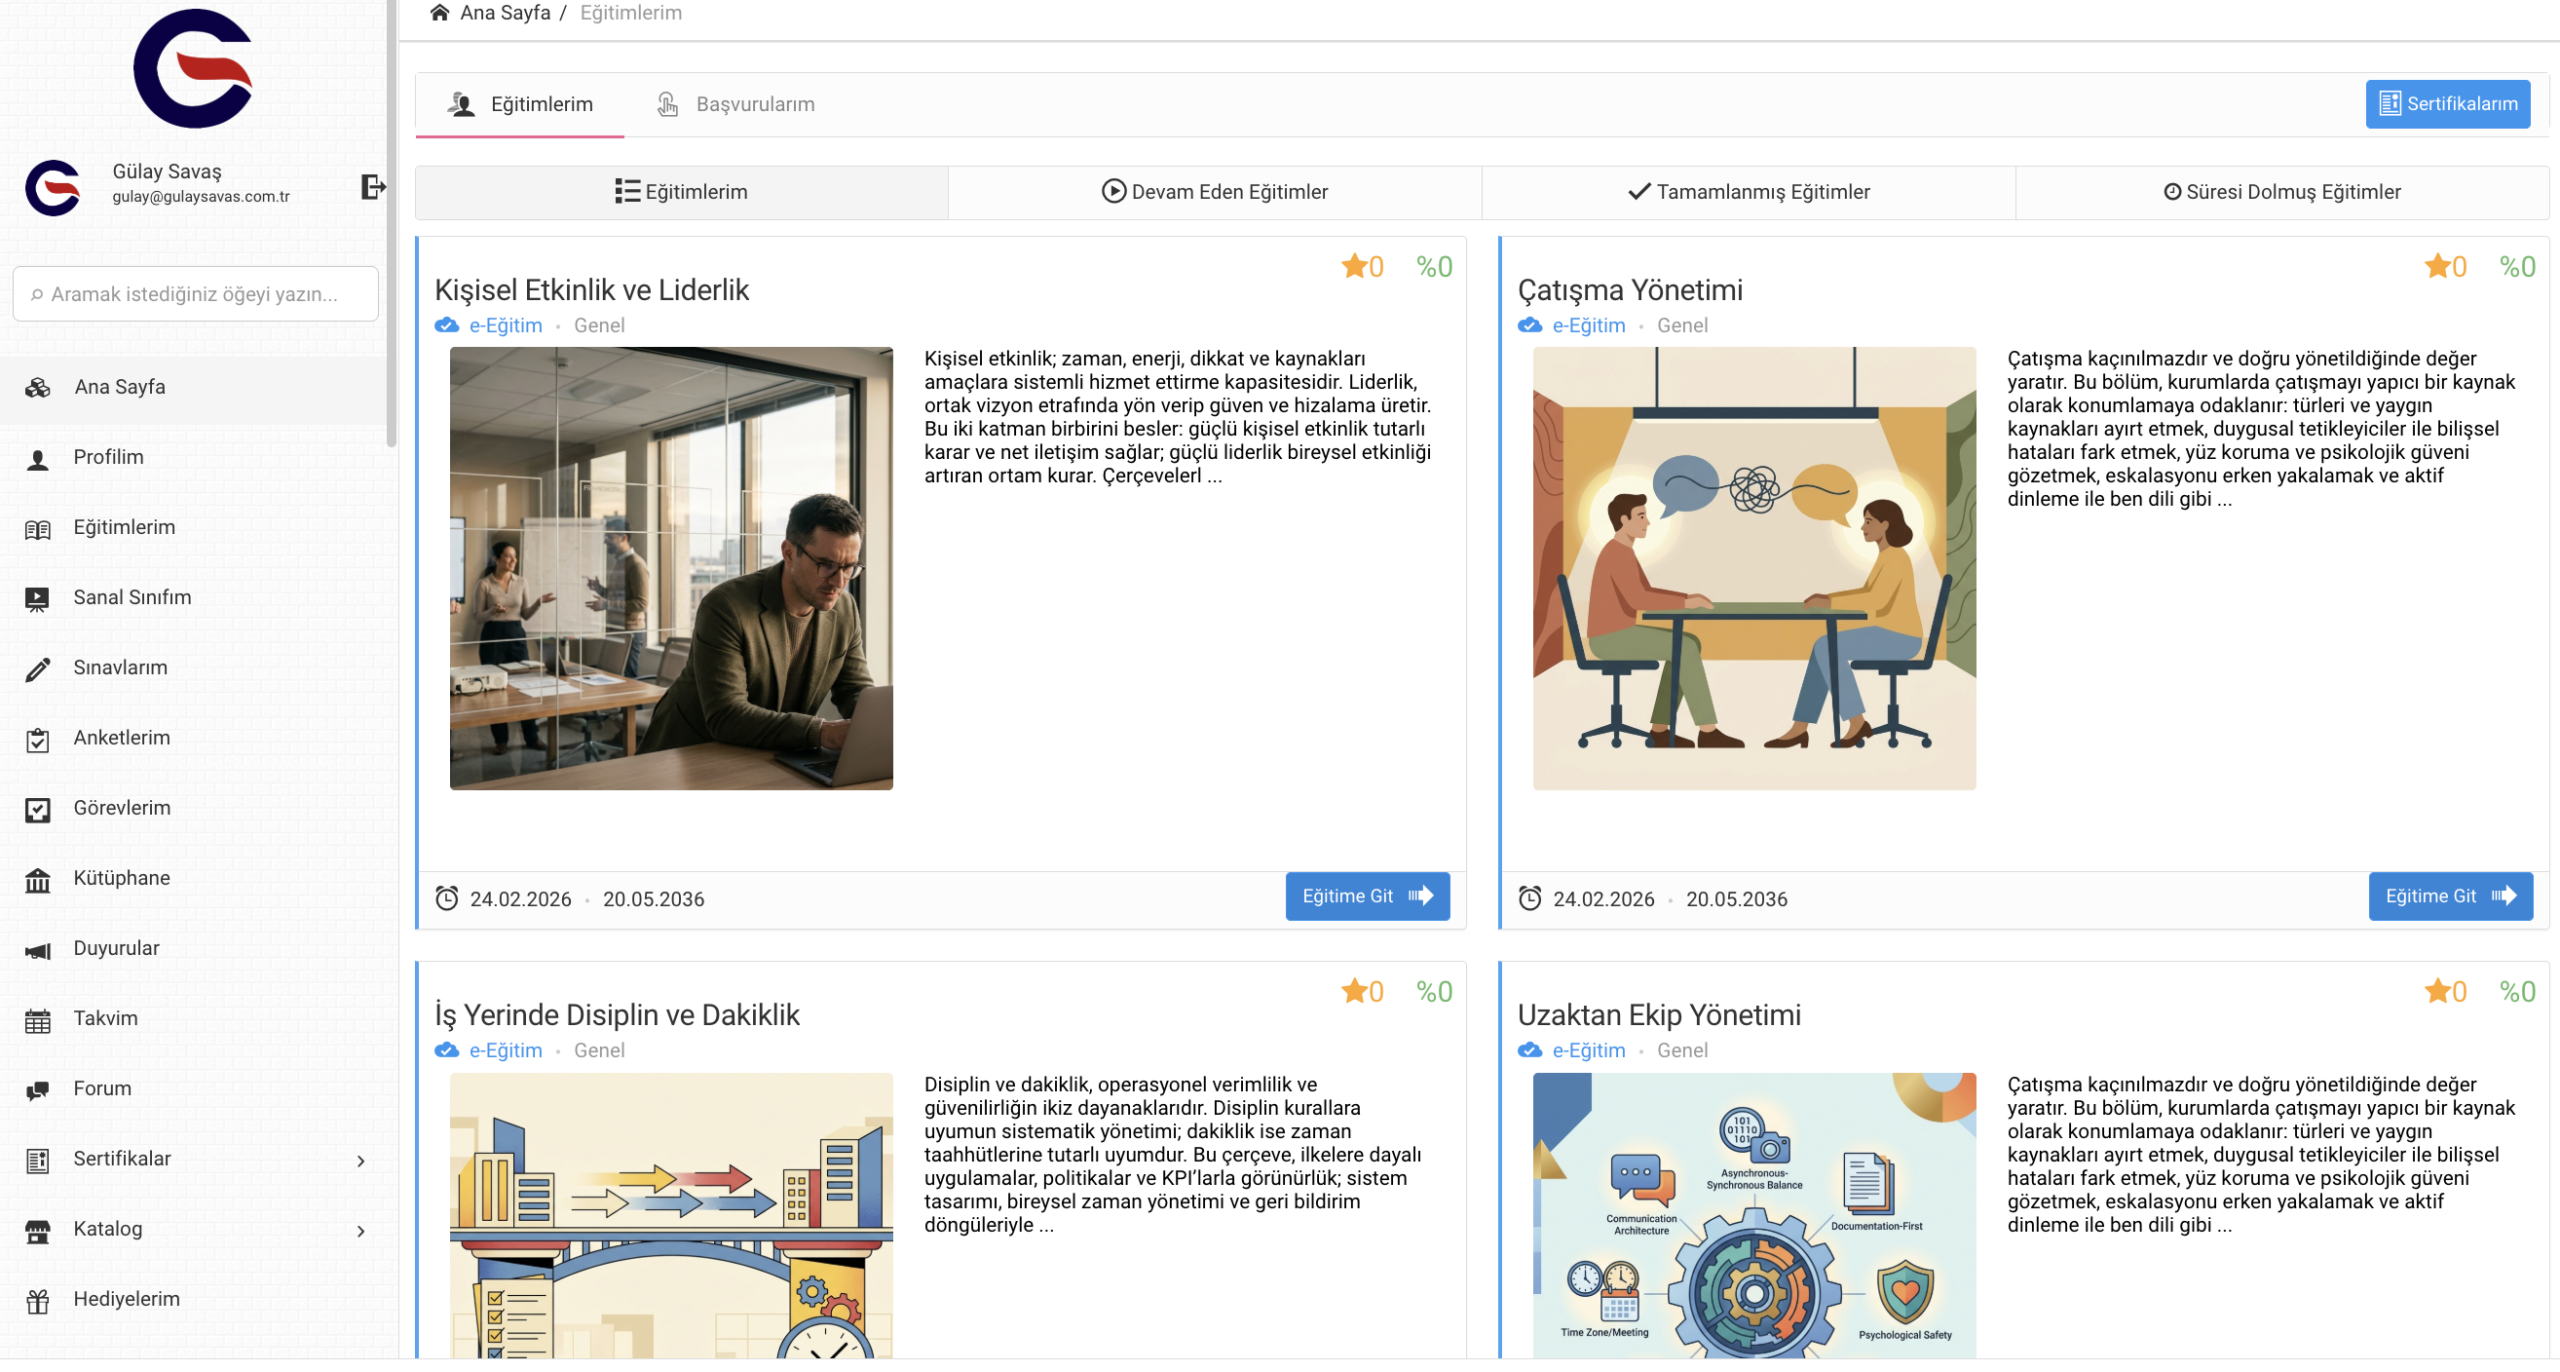Click the Hediyelerim gift icon
Screen dimensions: 2560x1372
(x=38, y=1301)
